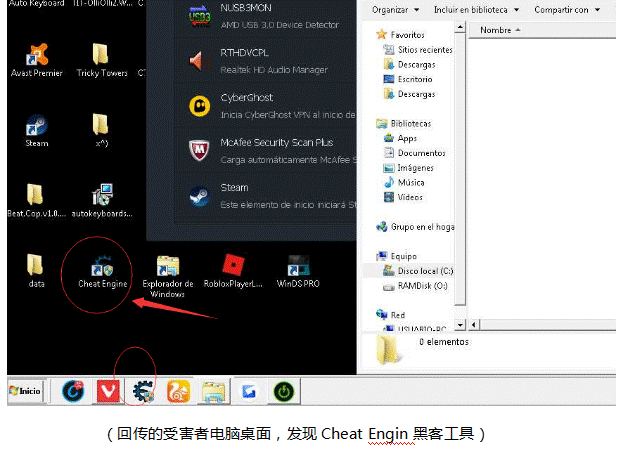The height and width of the screenshot is (456, 623).
Task: Open Sitios recientes in navigation pane
Action: pos(418,50)
